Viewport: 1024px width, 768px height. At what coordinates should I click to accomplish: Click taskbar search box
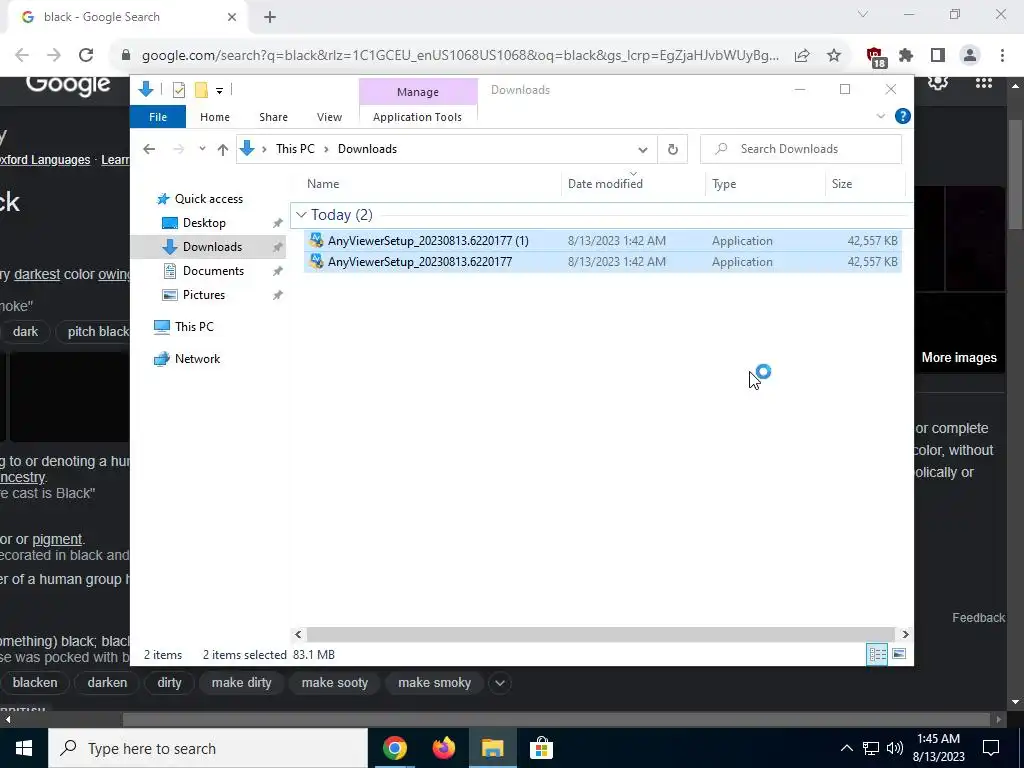coord(208,748)
